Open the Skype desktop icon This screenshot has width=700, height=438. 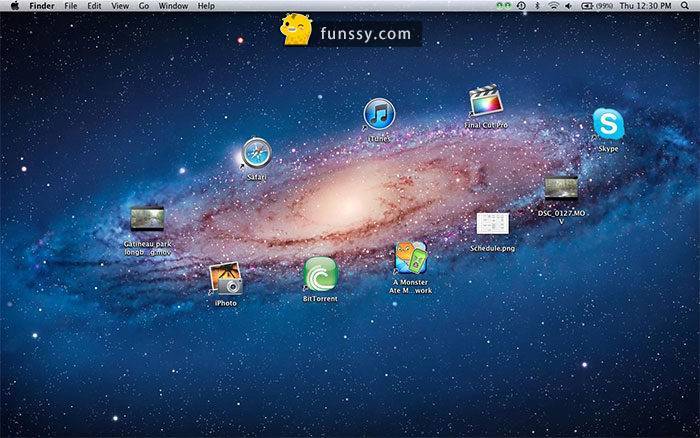[x=608, y=124]
